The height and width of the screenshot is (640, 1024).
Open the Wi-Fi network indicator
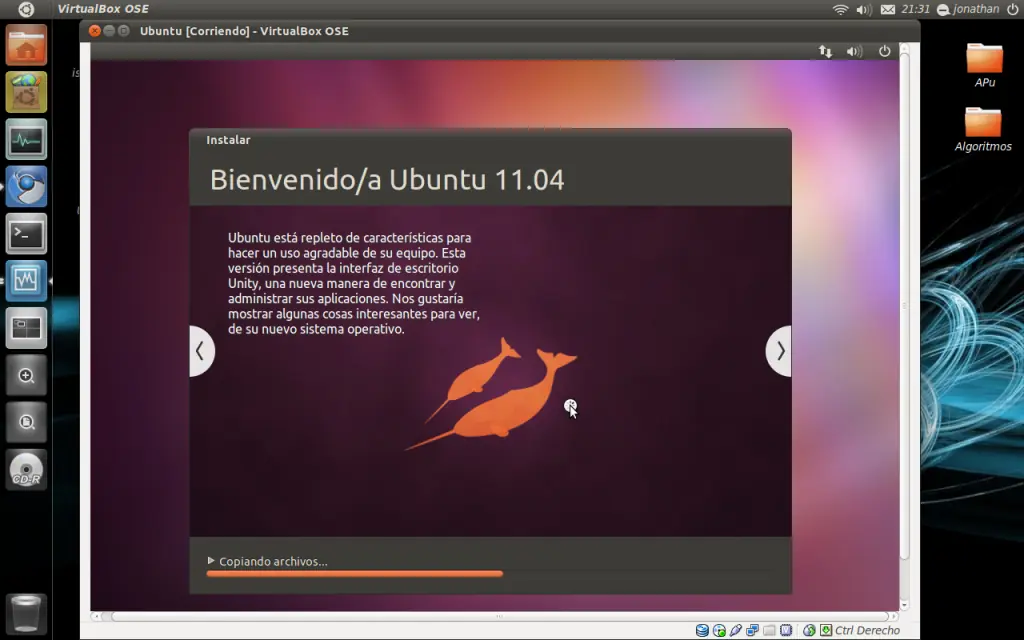[x=840, y=9]
